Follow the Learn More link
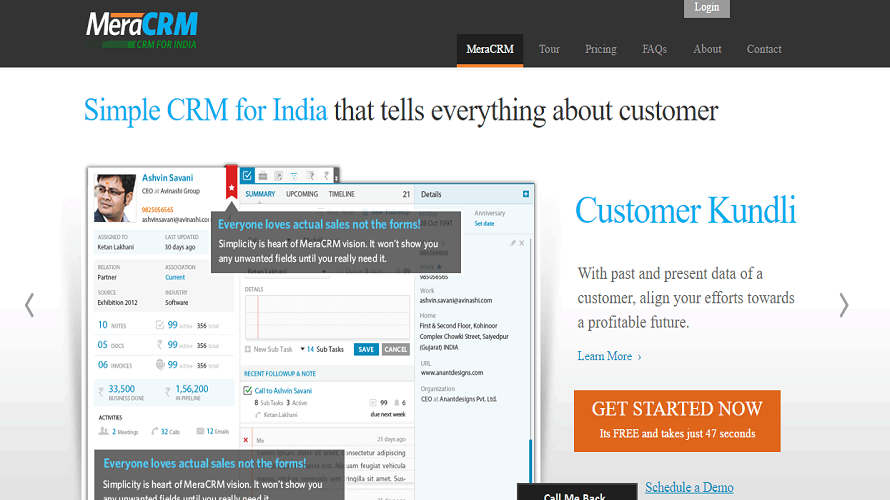 point(609,356)
